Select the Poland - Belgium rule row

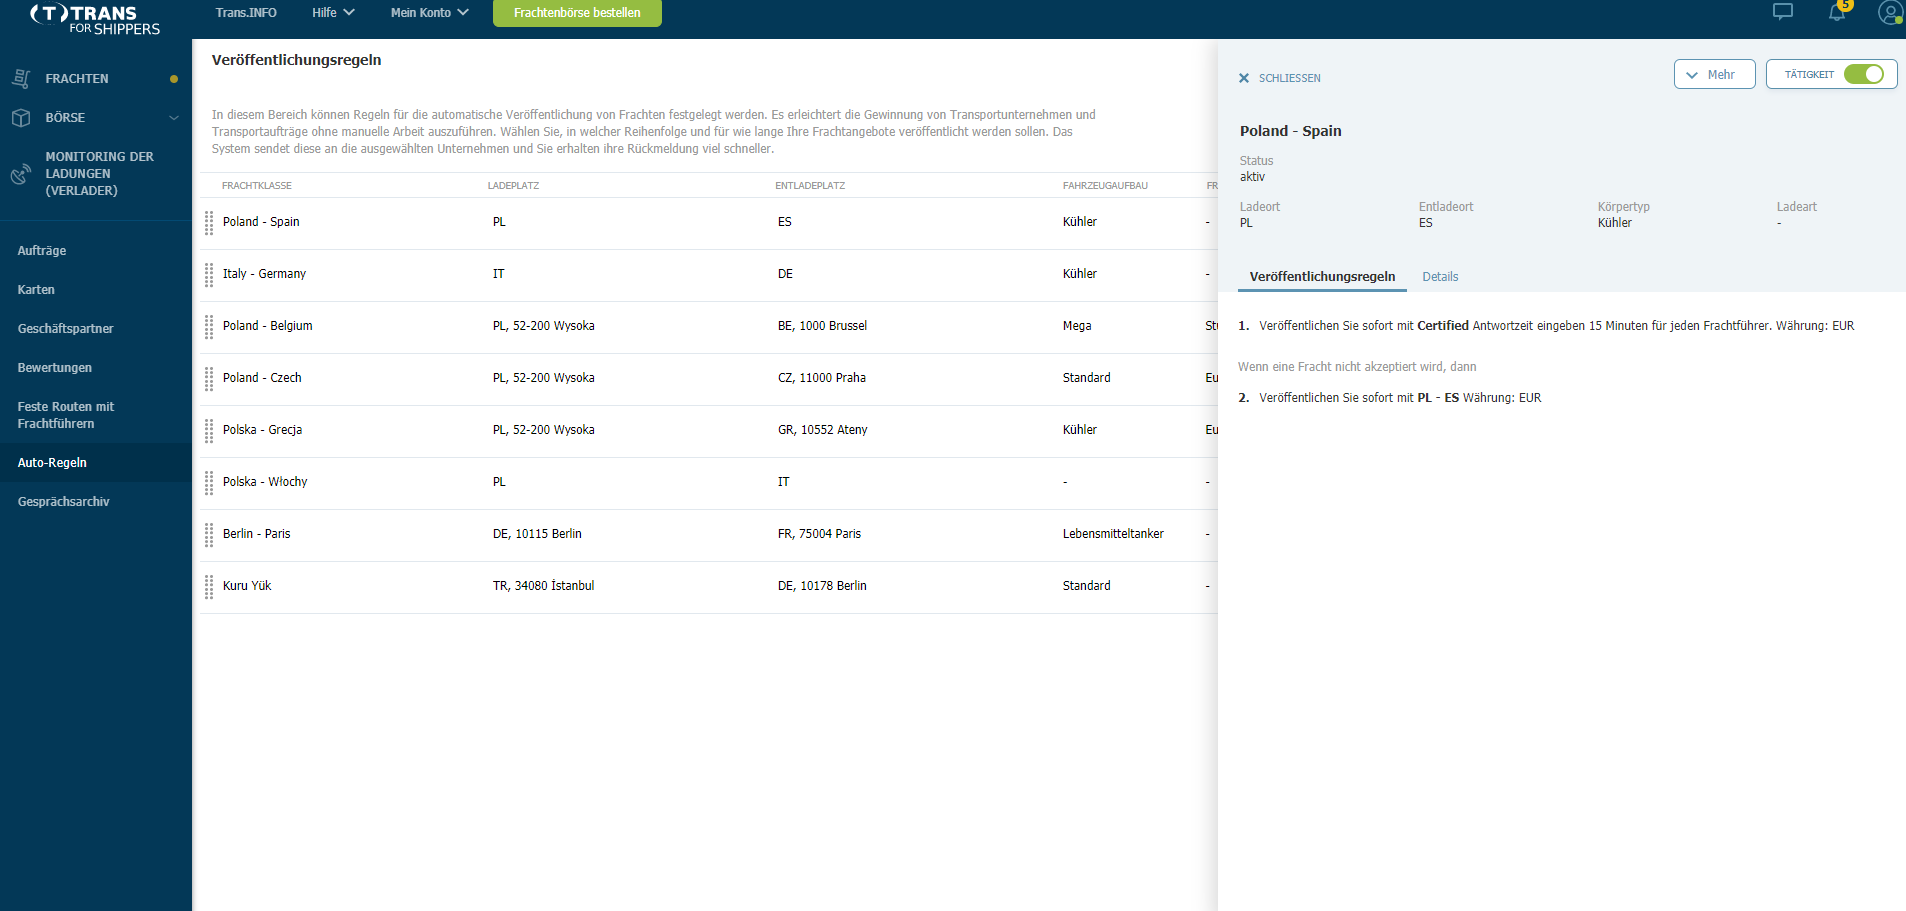[x=708, y=327]
